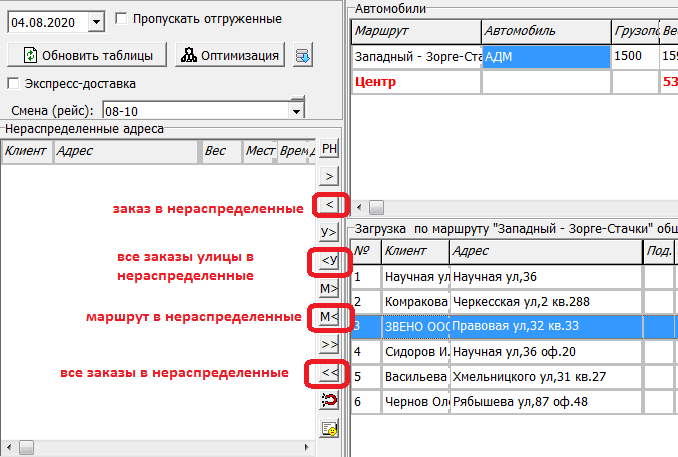Click the 'Оптимизация' button
The image size is (678, 457).
point(230,54)
